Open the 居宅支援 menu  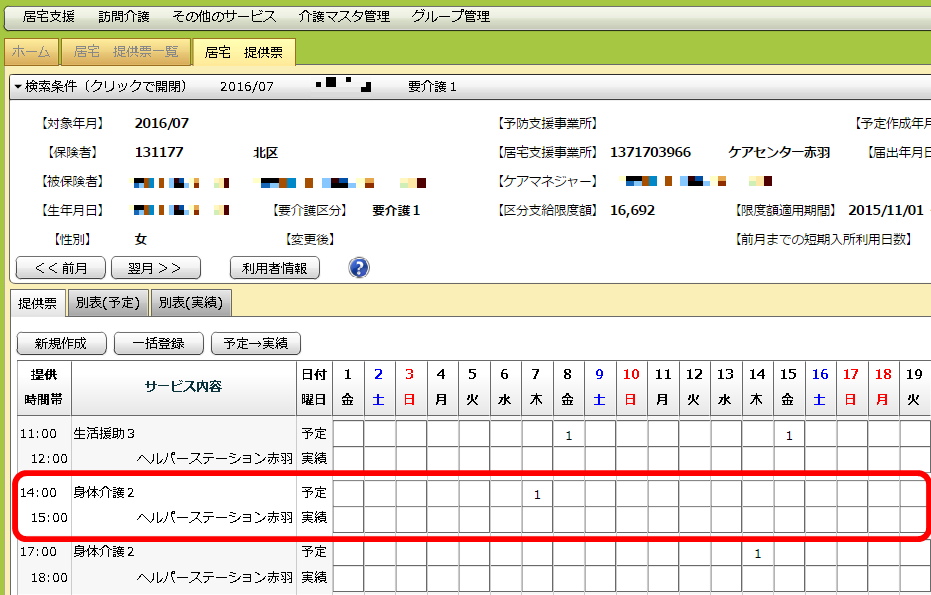[48, 16]
